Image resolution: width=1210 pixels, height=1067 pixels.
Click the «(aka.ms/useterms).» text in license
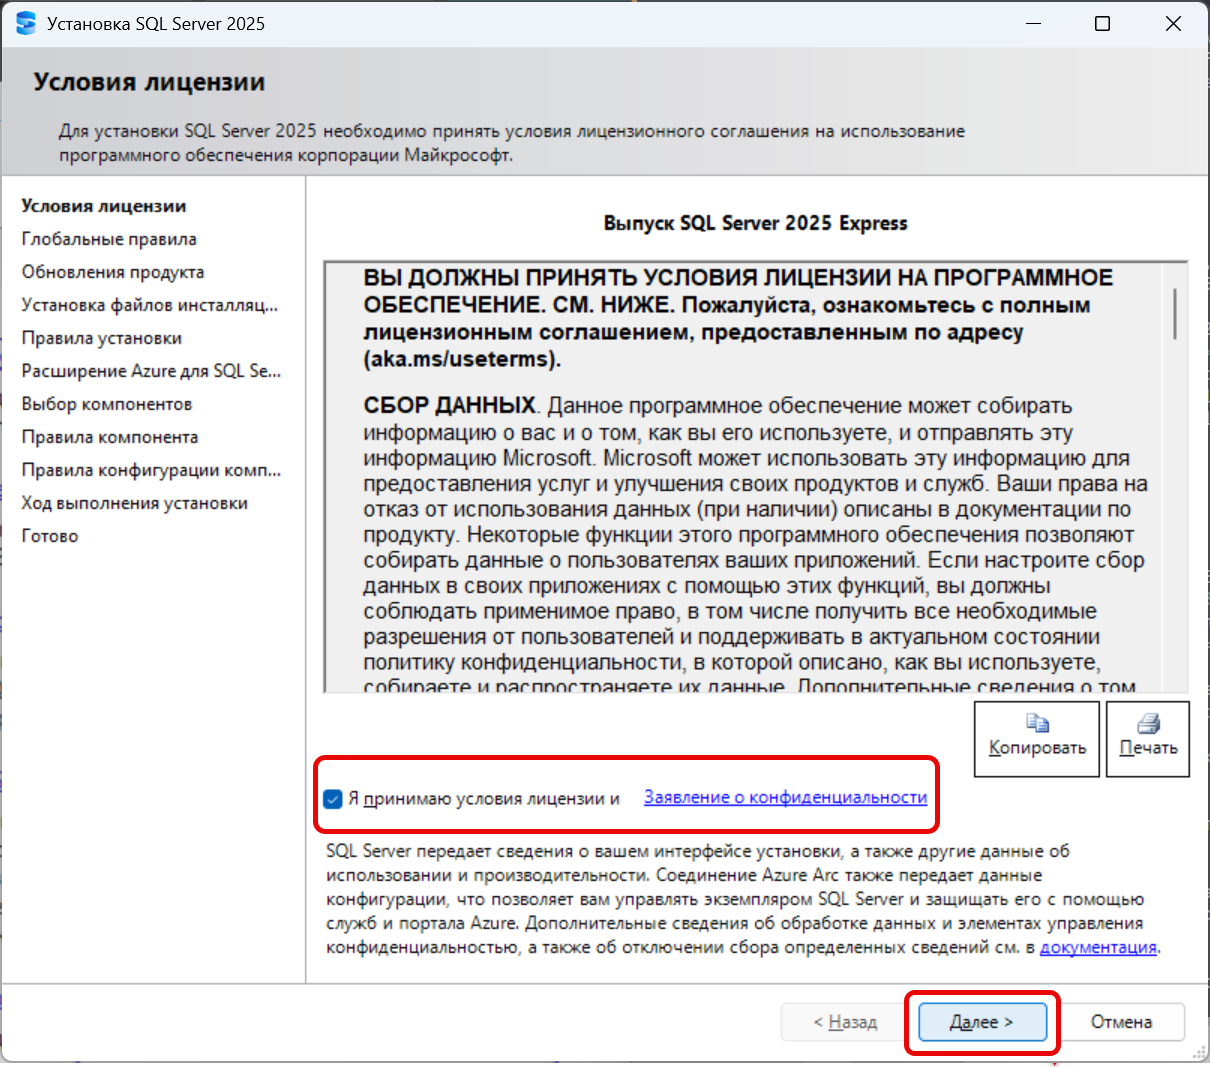pyautogui.click(x=462, y=359)
